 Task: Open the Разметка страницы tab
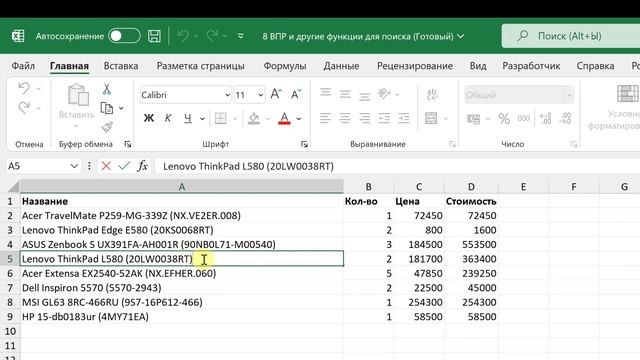pos(200,66)
